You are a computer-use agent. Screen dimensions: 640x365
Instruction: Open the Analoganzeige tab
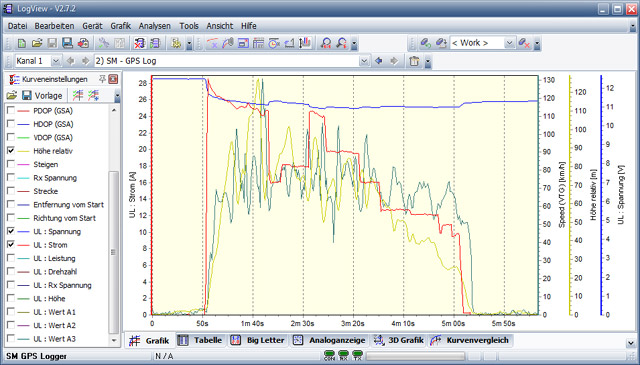pyautogui.click(x=329, y=340)
